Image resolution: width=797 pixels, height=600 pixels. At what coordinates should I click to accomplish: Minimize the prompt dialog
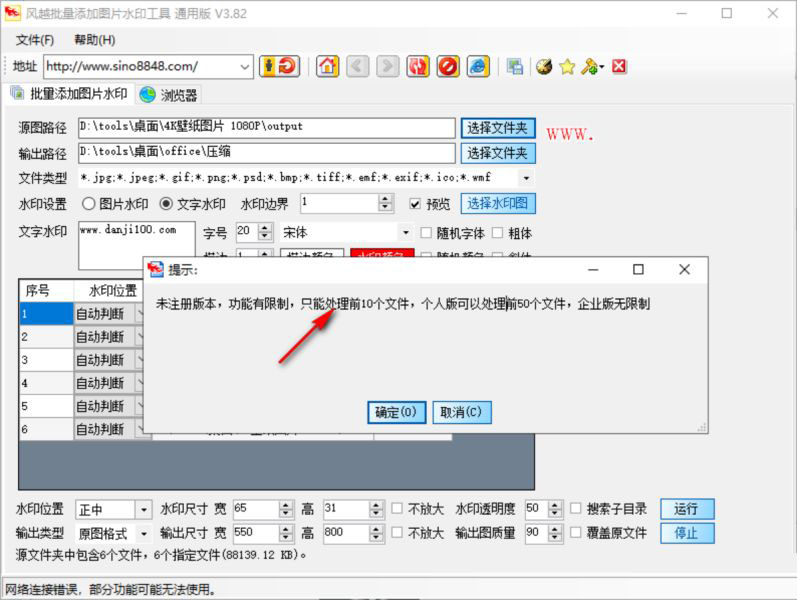(593, 269)
